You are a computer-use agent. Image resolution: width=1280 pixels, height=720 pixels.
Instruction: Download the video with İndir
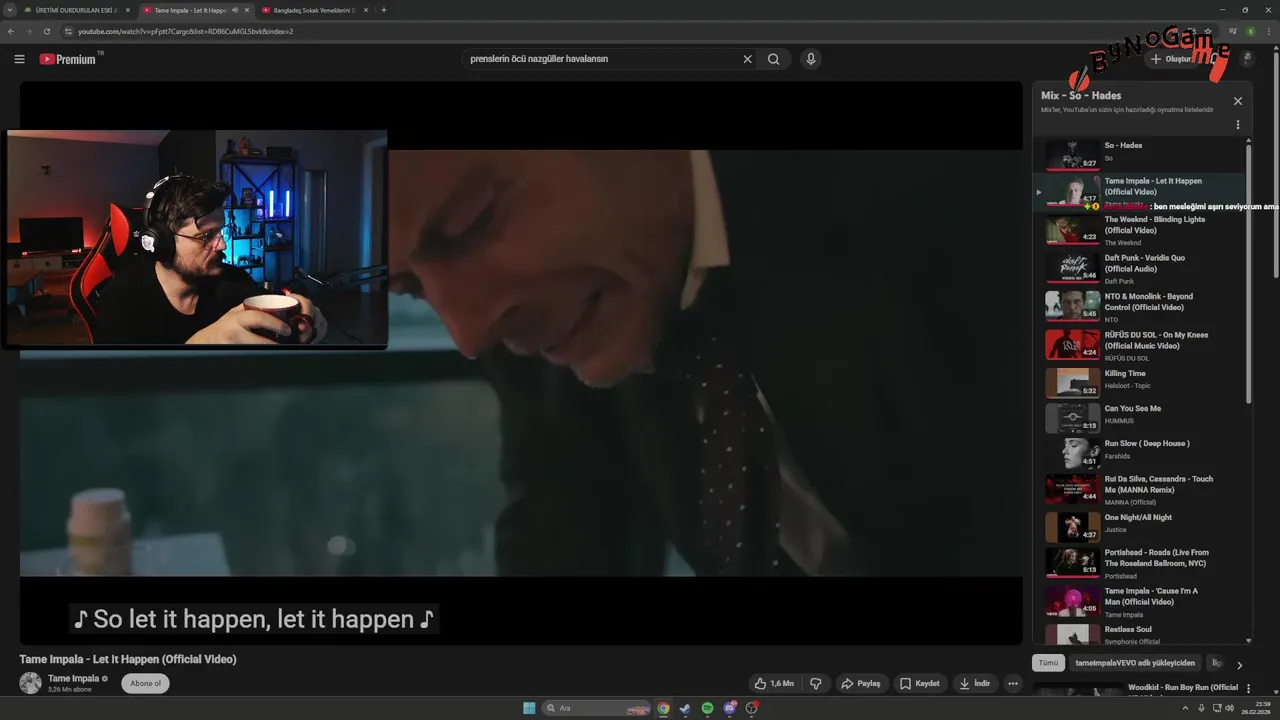[975, 683]
